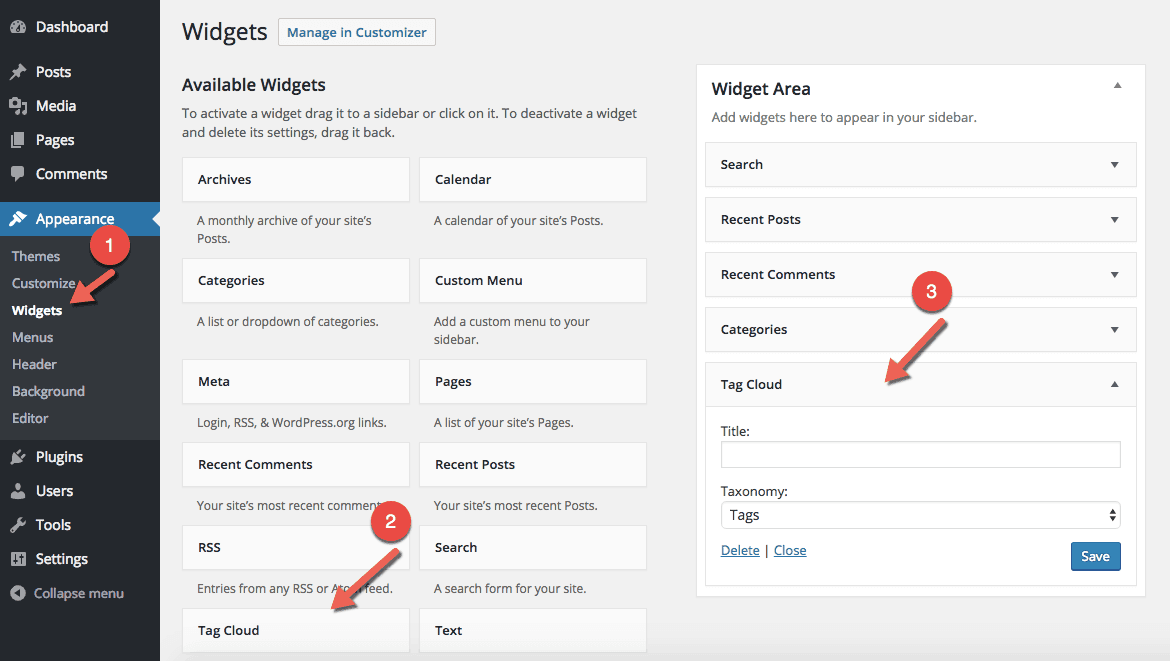Expand the Search widget in Widget Area
Viewport: 1170px width, 661px height.
click(1114, 165)
